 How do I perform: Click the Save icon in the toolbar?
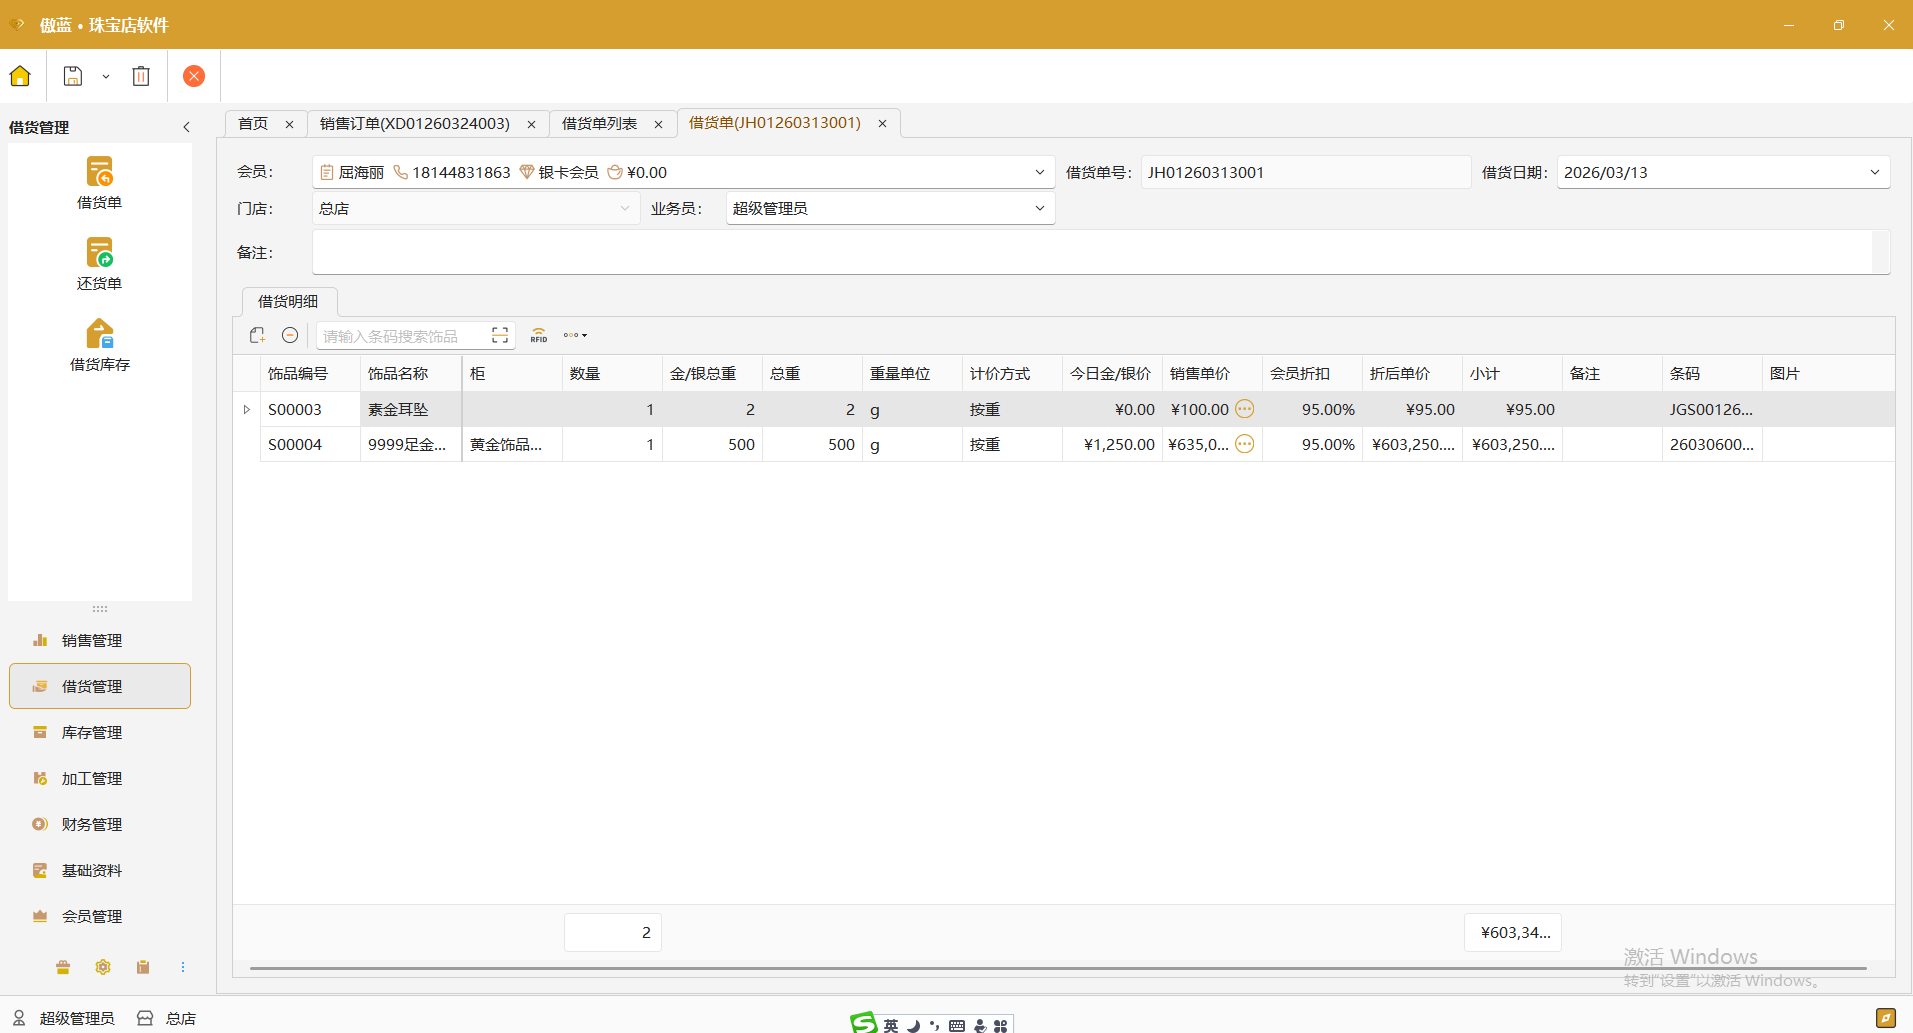tap(71, 76)
